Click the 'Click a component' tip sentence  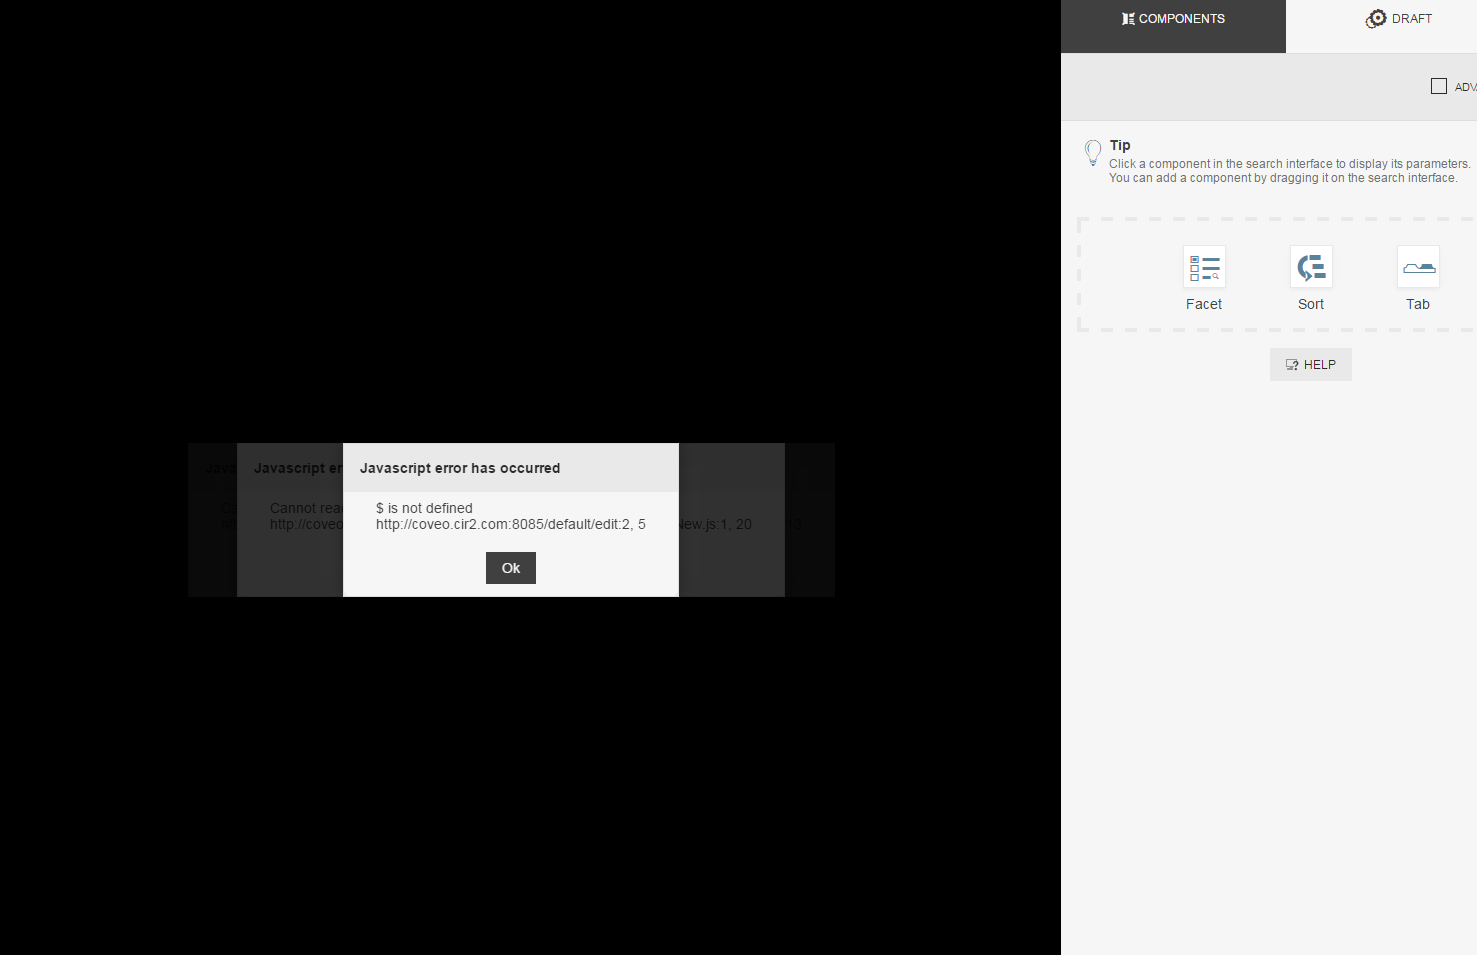click(1289, 164)
